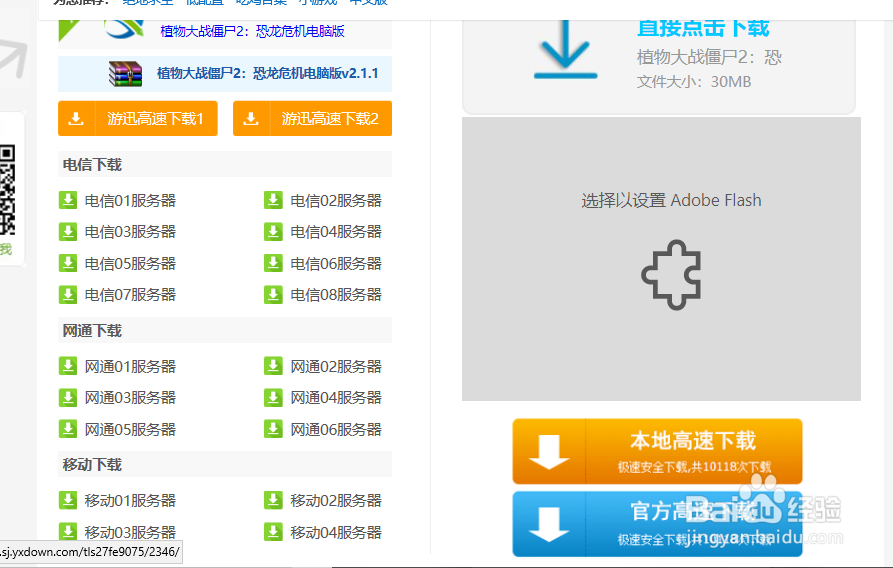893x568 pixels.
Task: Click download icon beside 网通06服务器
Action: [273, 429]
